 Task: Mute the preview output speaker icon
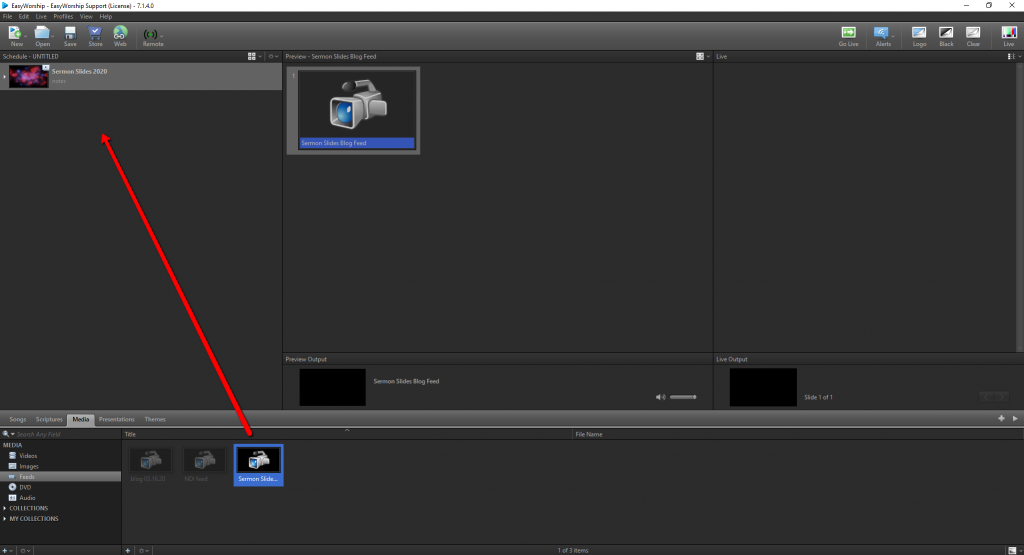coord(660,397)
